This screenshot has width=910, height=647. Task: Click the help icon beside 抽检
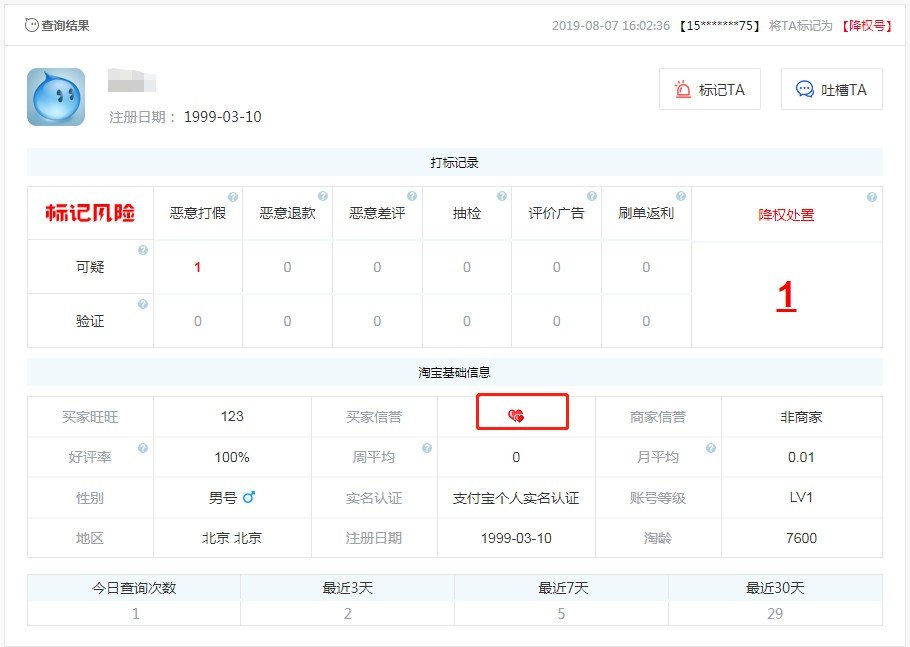pyautogui.click(x=502, y=197)
